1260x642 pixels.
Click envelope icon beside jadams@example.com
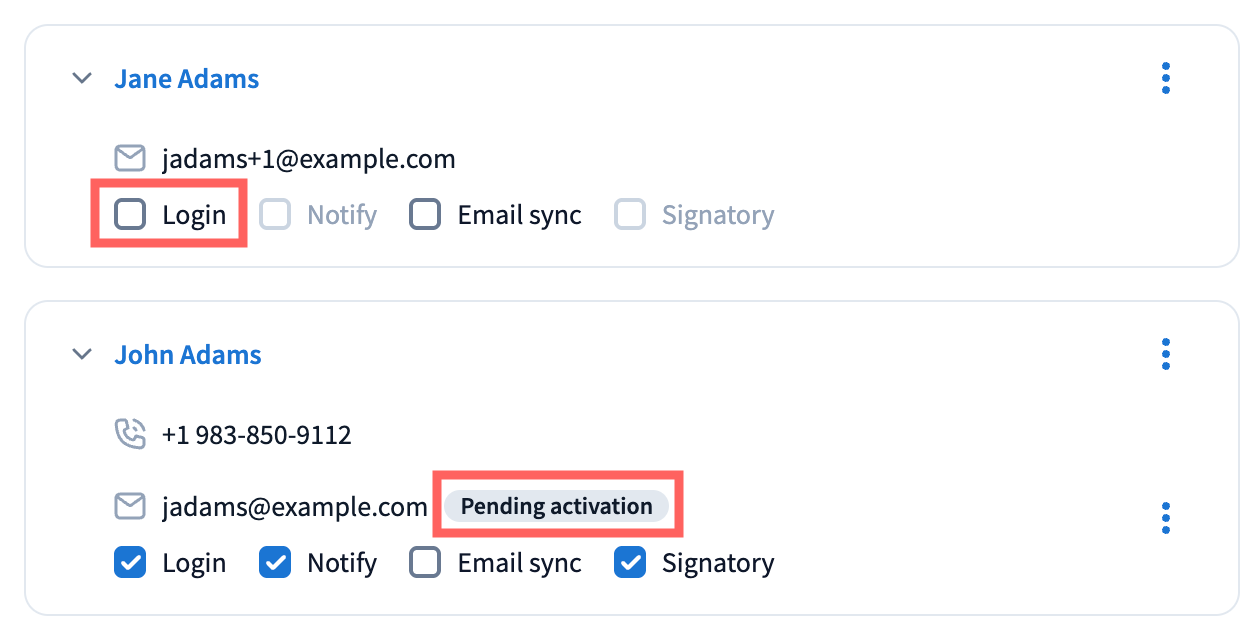(x=130, y=507)
